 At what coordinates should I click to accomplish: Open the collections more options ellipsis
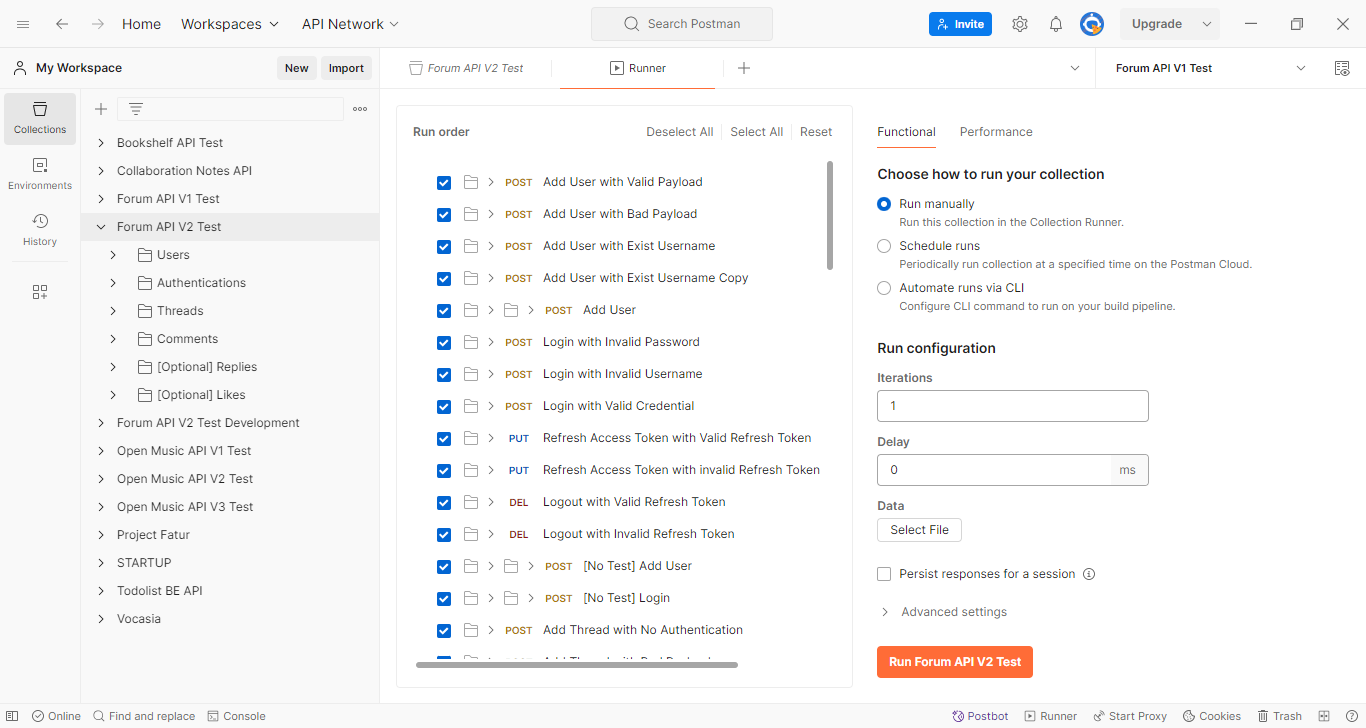360,109
